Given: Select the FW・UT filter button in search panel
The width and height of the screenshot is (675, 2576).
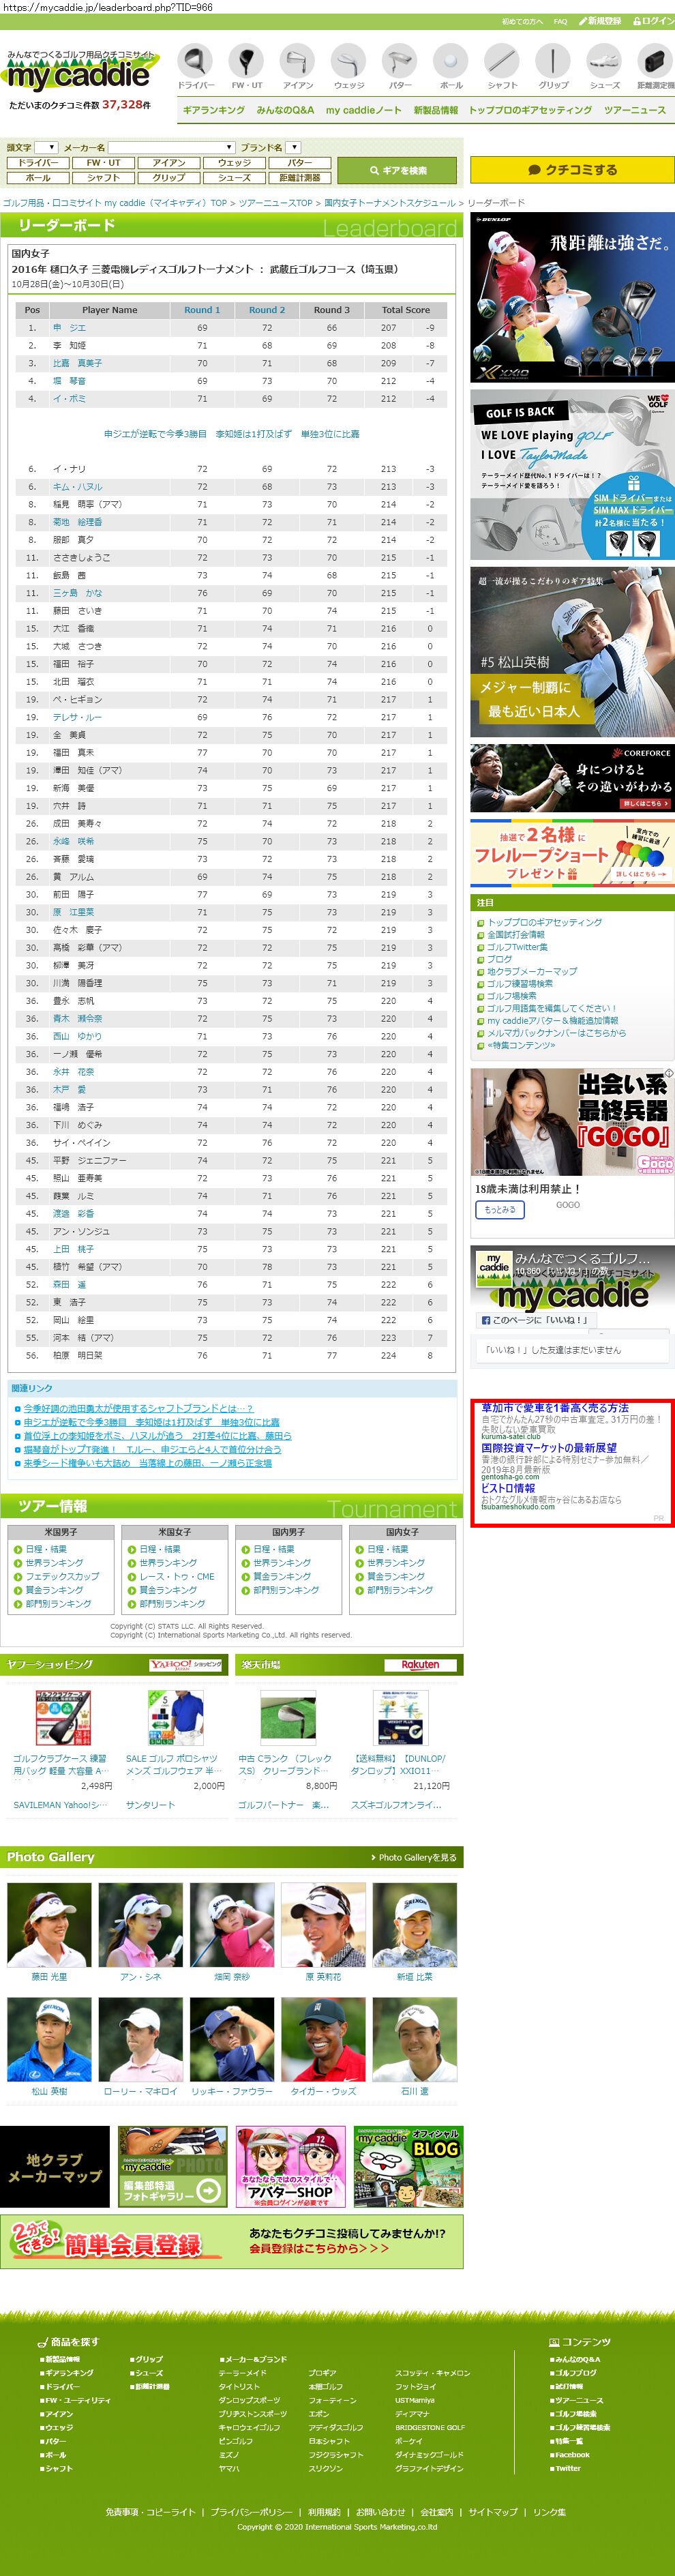Looking at the screenshot, I should (103, 162).
